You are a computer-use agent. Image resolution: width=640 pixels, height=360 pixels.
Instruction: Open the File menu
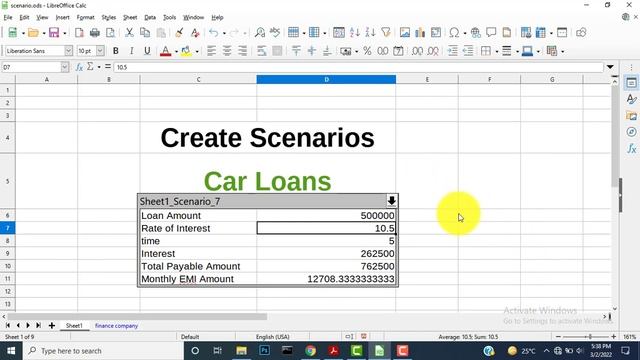[x=8, y=18]
